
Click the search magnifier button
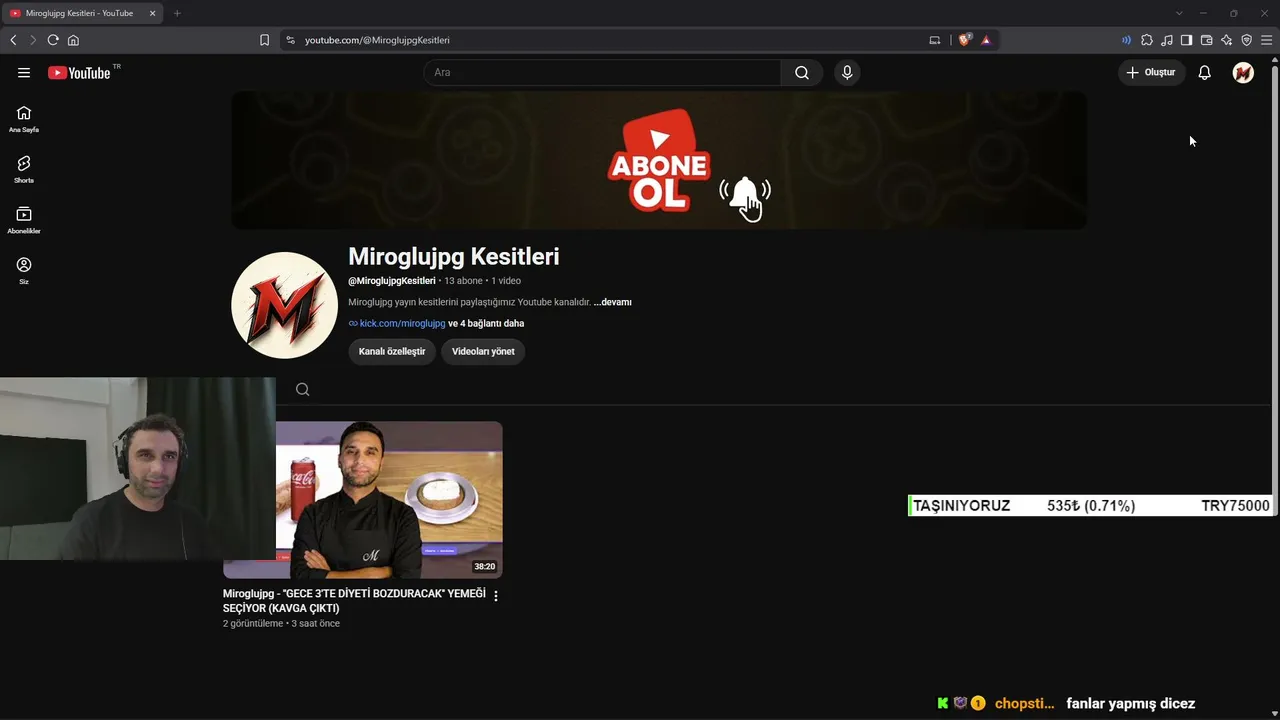click(802, 72)
